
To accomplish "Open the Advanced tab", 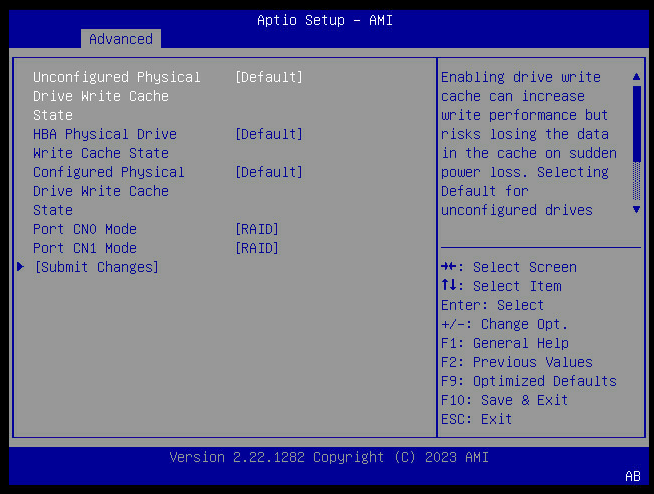I will tap(121, 39).
